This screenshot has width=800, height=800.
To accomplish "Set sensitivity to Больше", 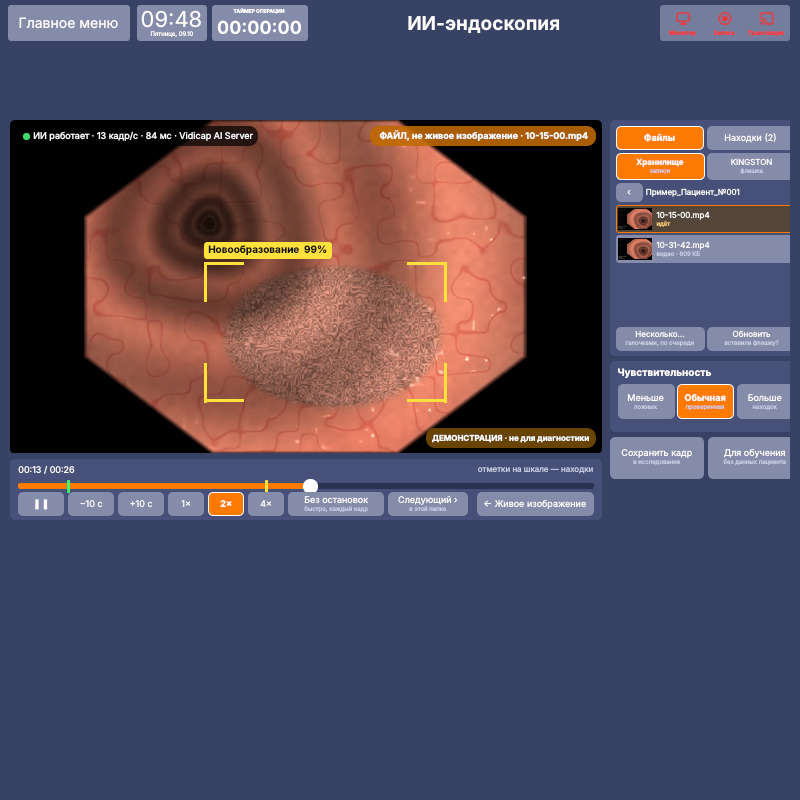I will [x=764, y=402].
